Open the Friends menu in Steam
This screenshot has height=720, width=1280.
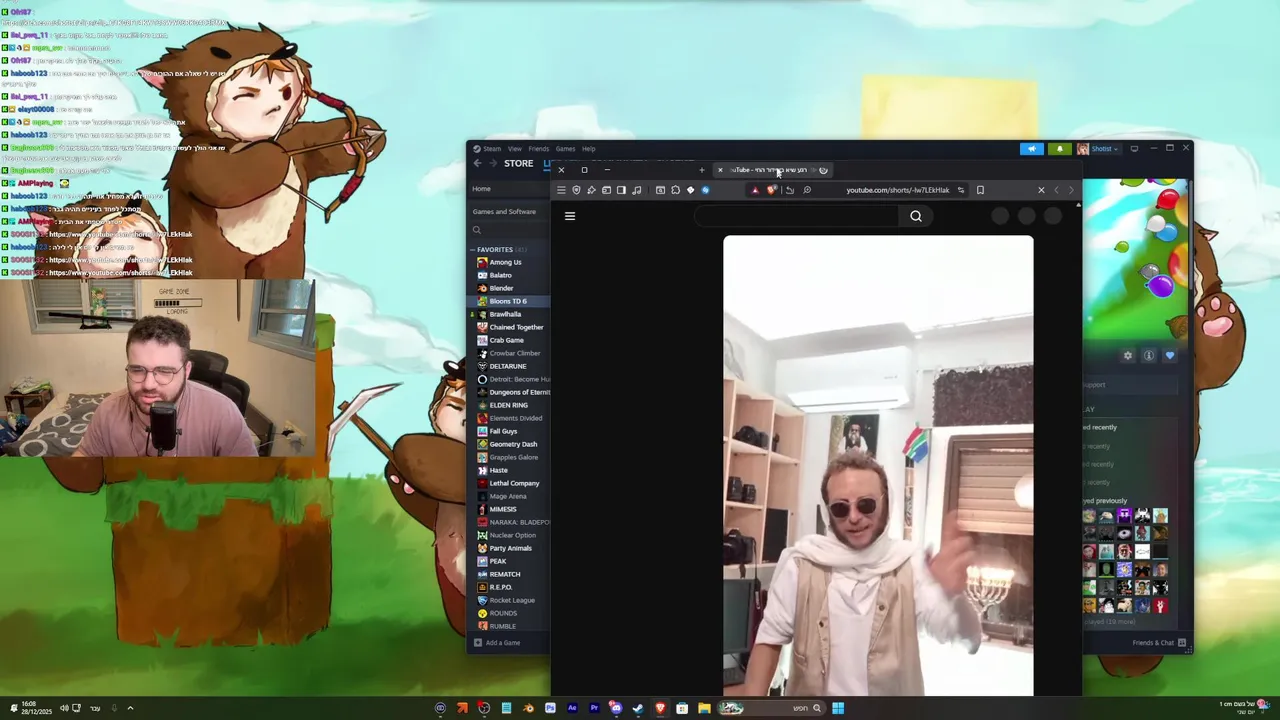pyautogui.click(x=538, y=149)
